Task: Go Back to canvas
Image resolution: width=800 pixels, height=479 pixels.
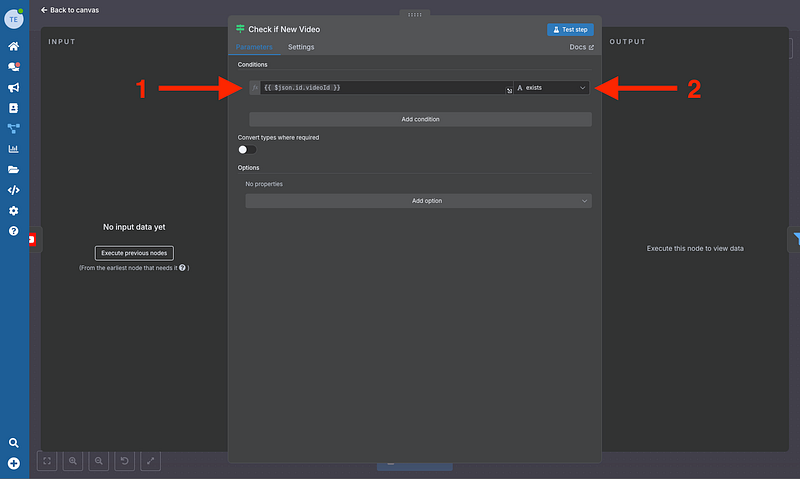Action: pos(70,9)
